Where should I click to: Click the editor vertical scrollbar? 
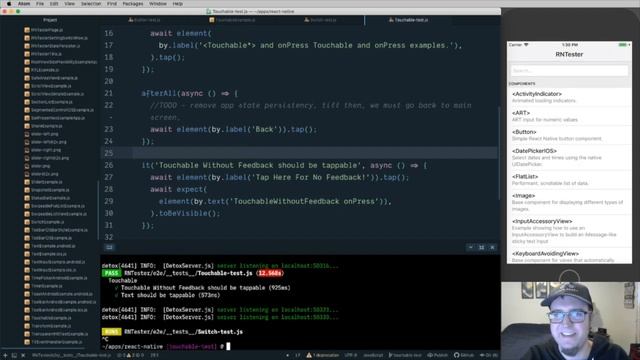click(x=499, y=153)
